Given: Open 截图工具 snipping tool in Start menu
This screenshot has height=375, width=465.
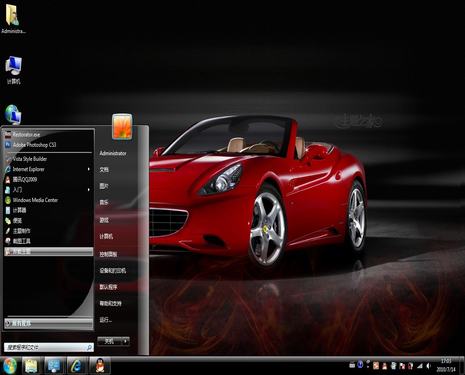Looking at the screenshot, I should (x=49, y=241).
